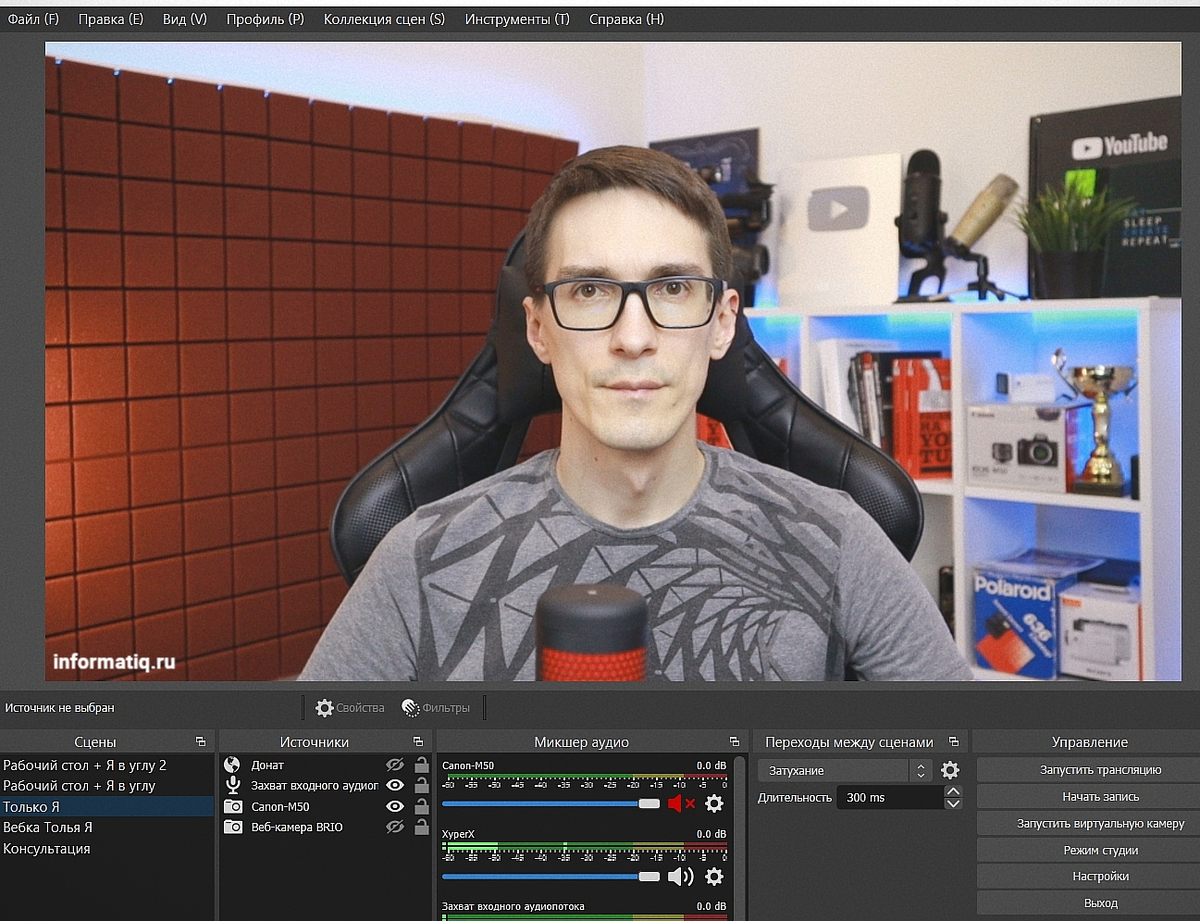Click the audio mixer vertical scrollbar
1200x921 pixels.
740,838
